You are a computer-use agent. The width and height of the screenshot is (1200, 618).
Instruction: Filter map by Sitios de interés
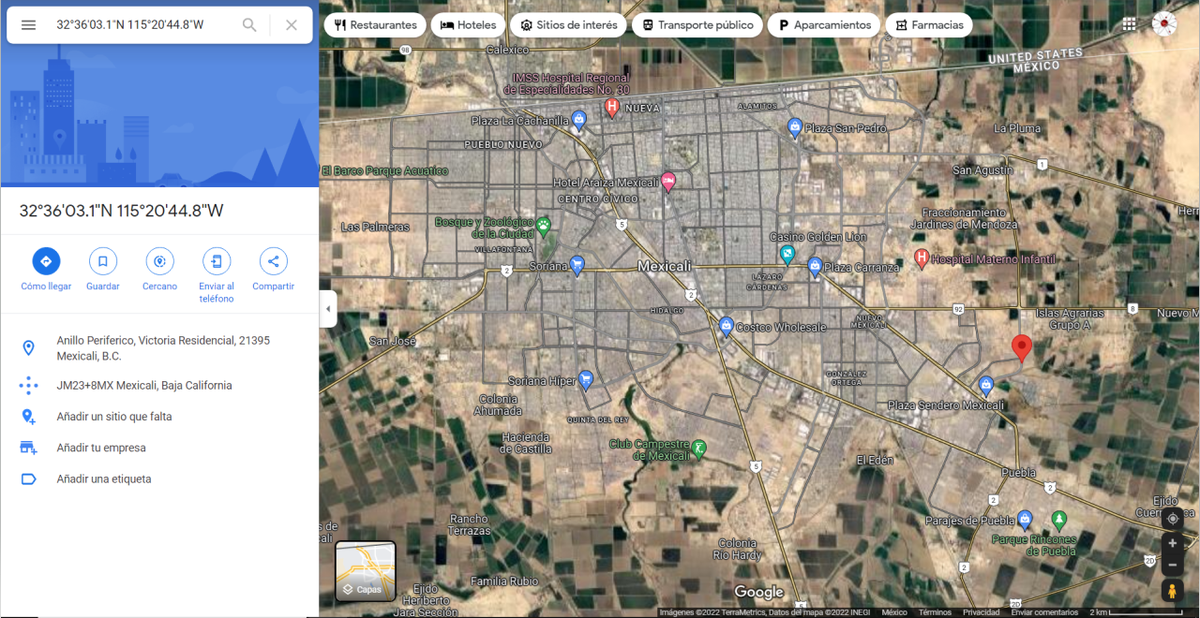[568, 25]
